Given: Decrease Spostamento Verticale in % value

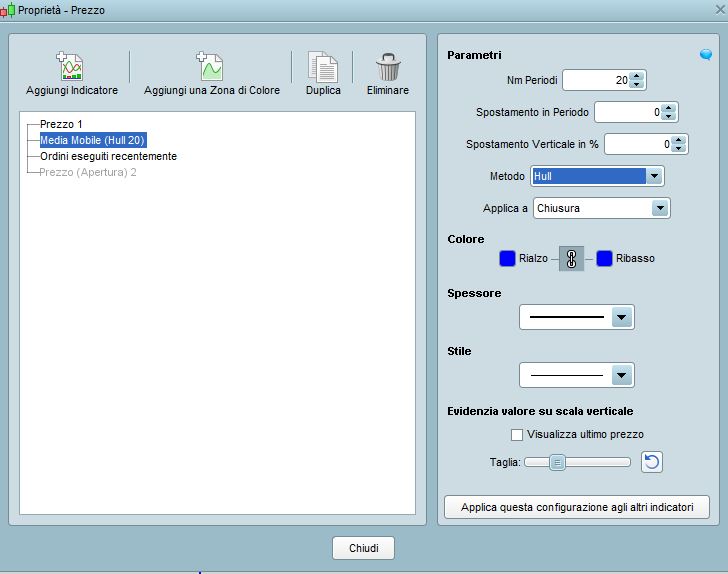Looking at the screenshot, I should pos(678,148).
